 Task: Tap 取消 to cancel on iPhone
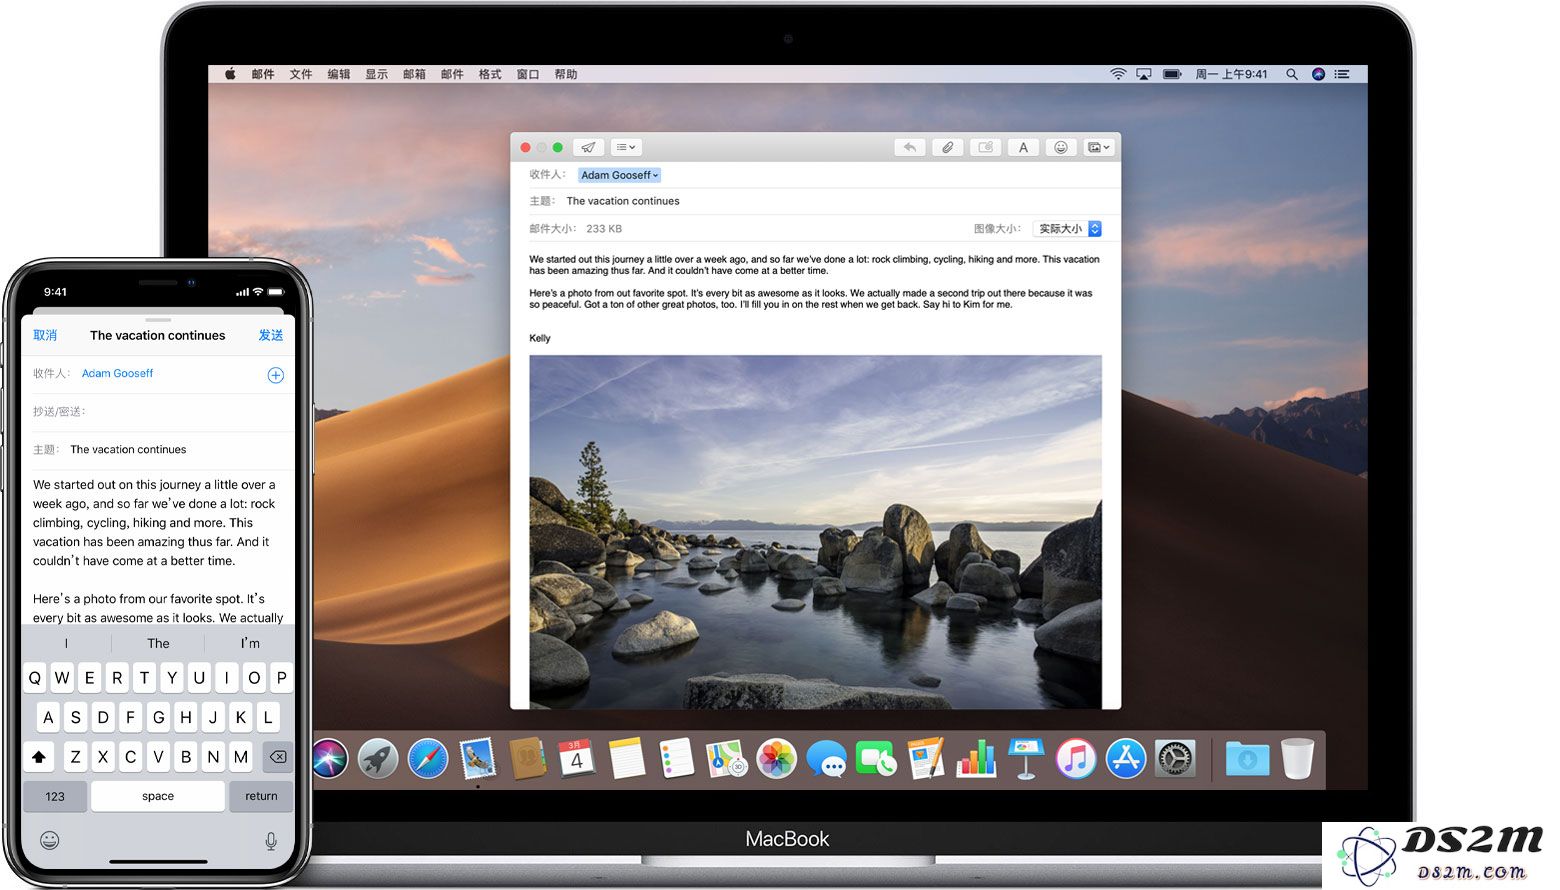click(45, 335)
